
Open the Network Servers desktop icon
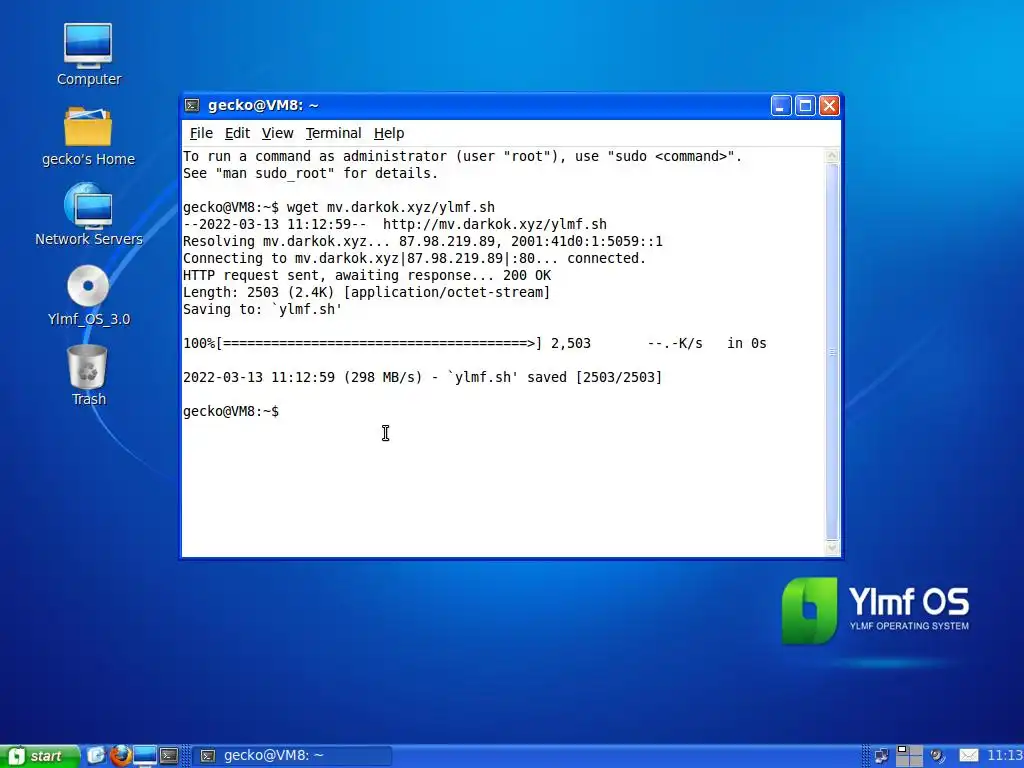point(89,215)
